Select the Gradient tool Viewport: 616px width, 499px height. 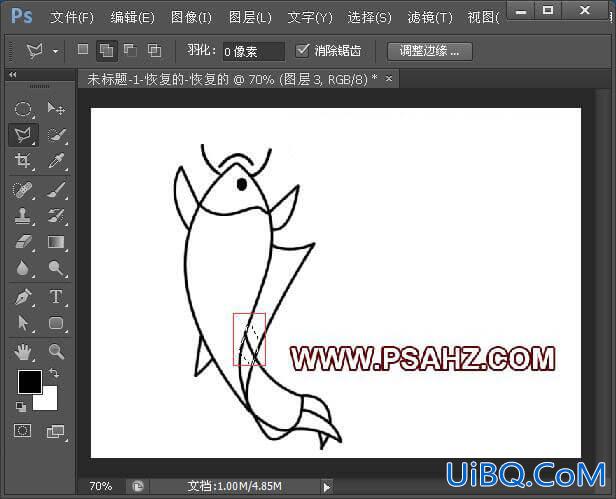[x=56, y=242]
